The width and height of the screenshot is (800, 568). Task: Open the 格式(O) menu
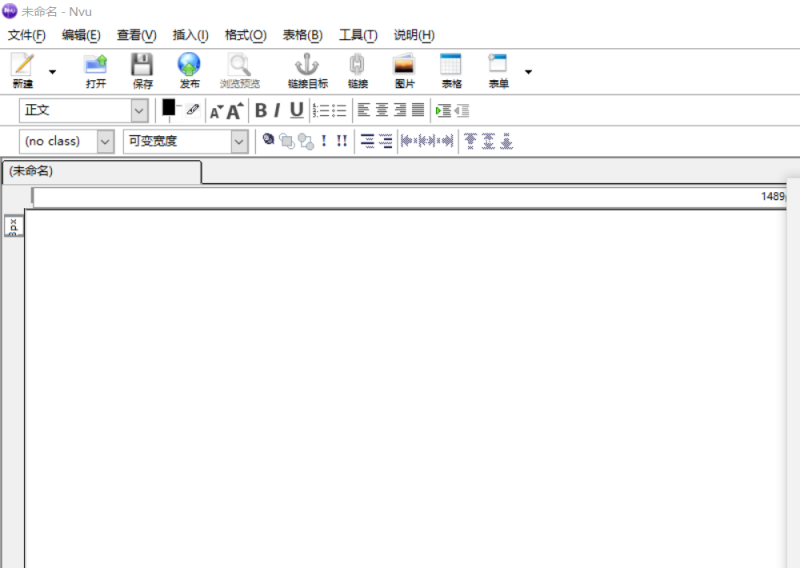tap(245, 35)
